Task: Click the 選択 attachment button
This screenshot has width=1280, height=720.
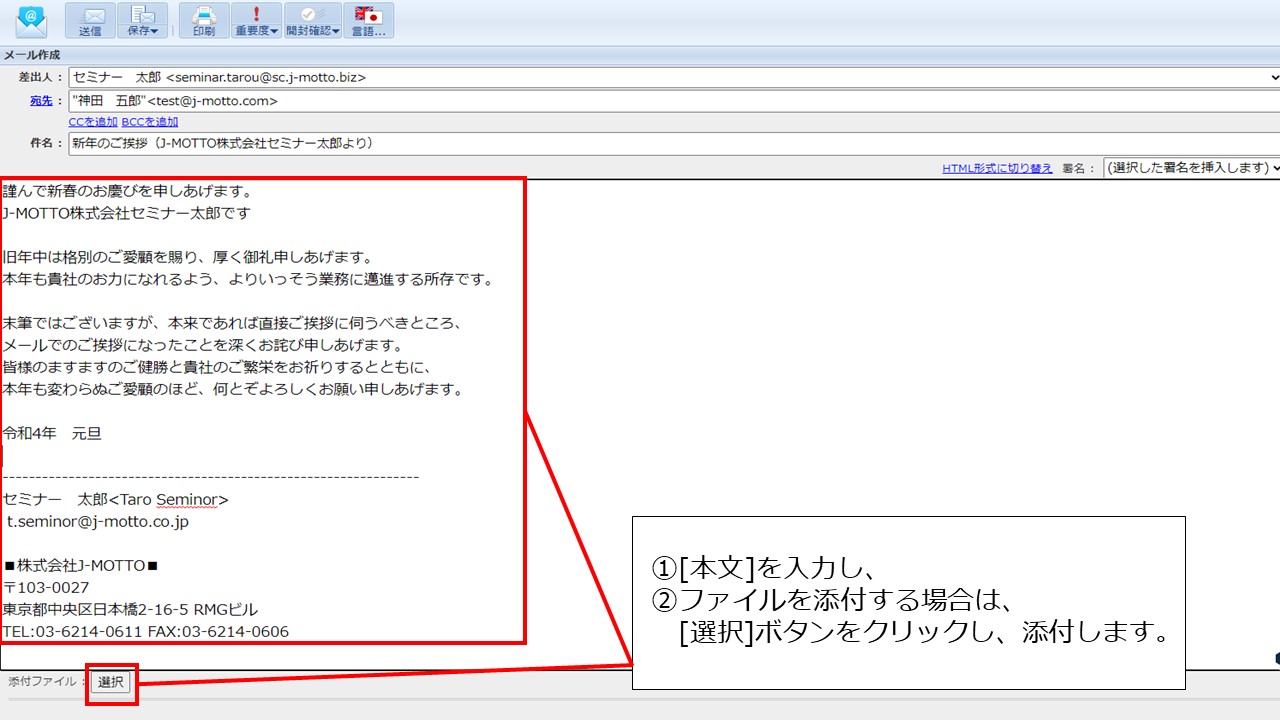Action: (x=111, y=682)
